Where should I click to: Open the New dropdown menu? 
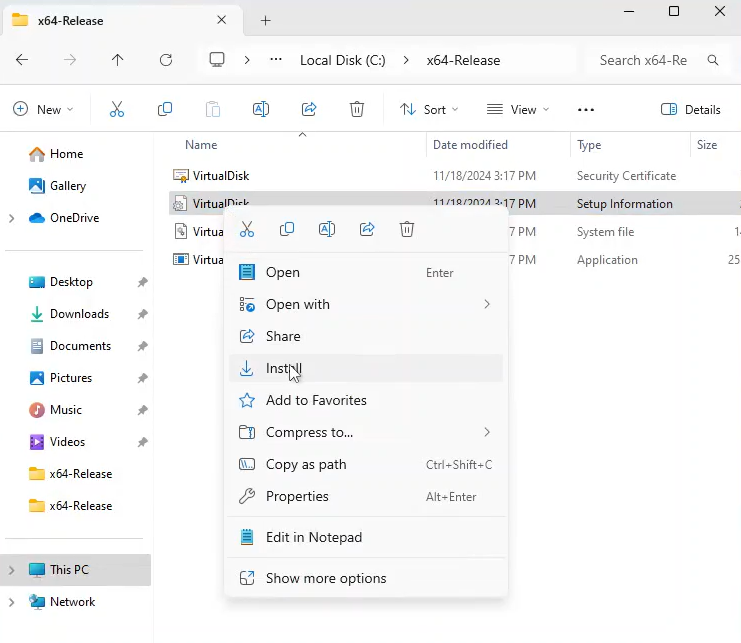pos(43,110)
